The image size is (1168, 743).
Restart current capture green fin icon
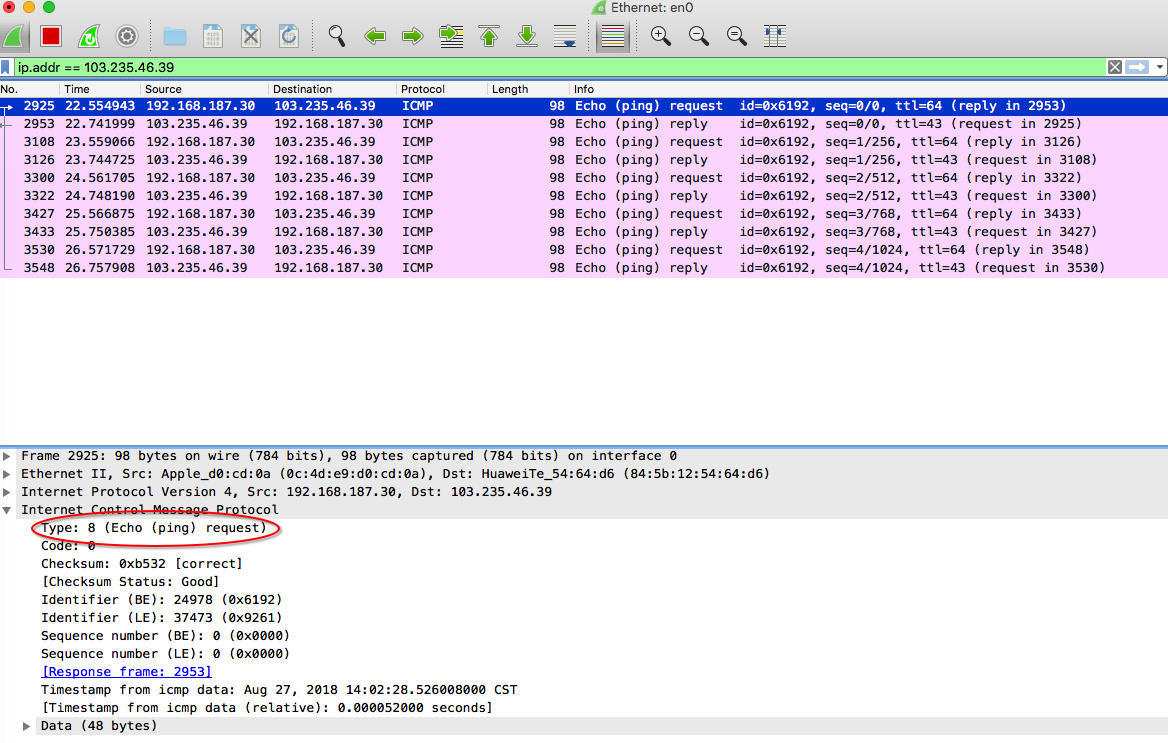click(x=89, y=36)
